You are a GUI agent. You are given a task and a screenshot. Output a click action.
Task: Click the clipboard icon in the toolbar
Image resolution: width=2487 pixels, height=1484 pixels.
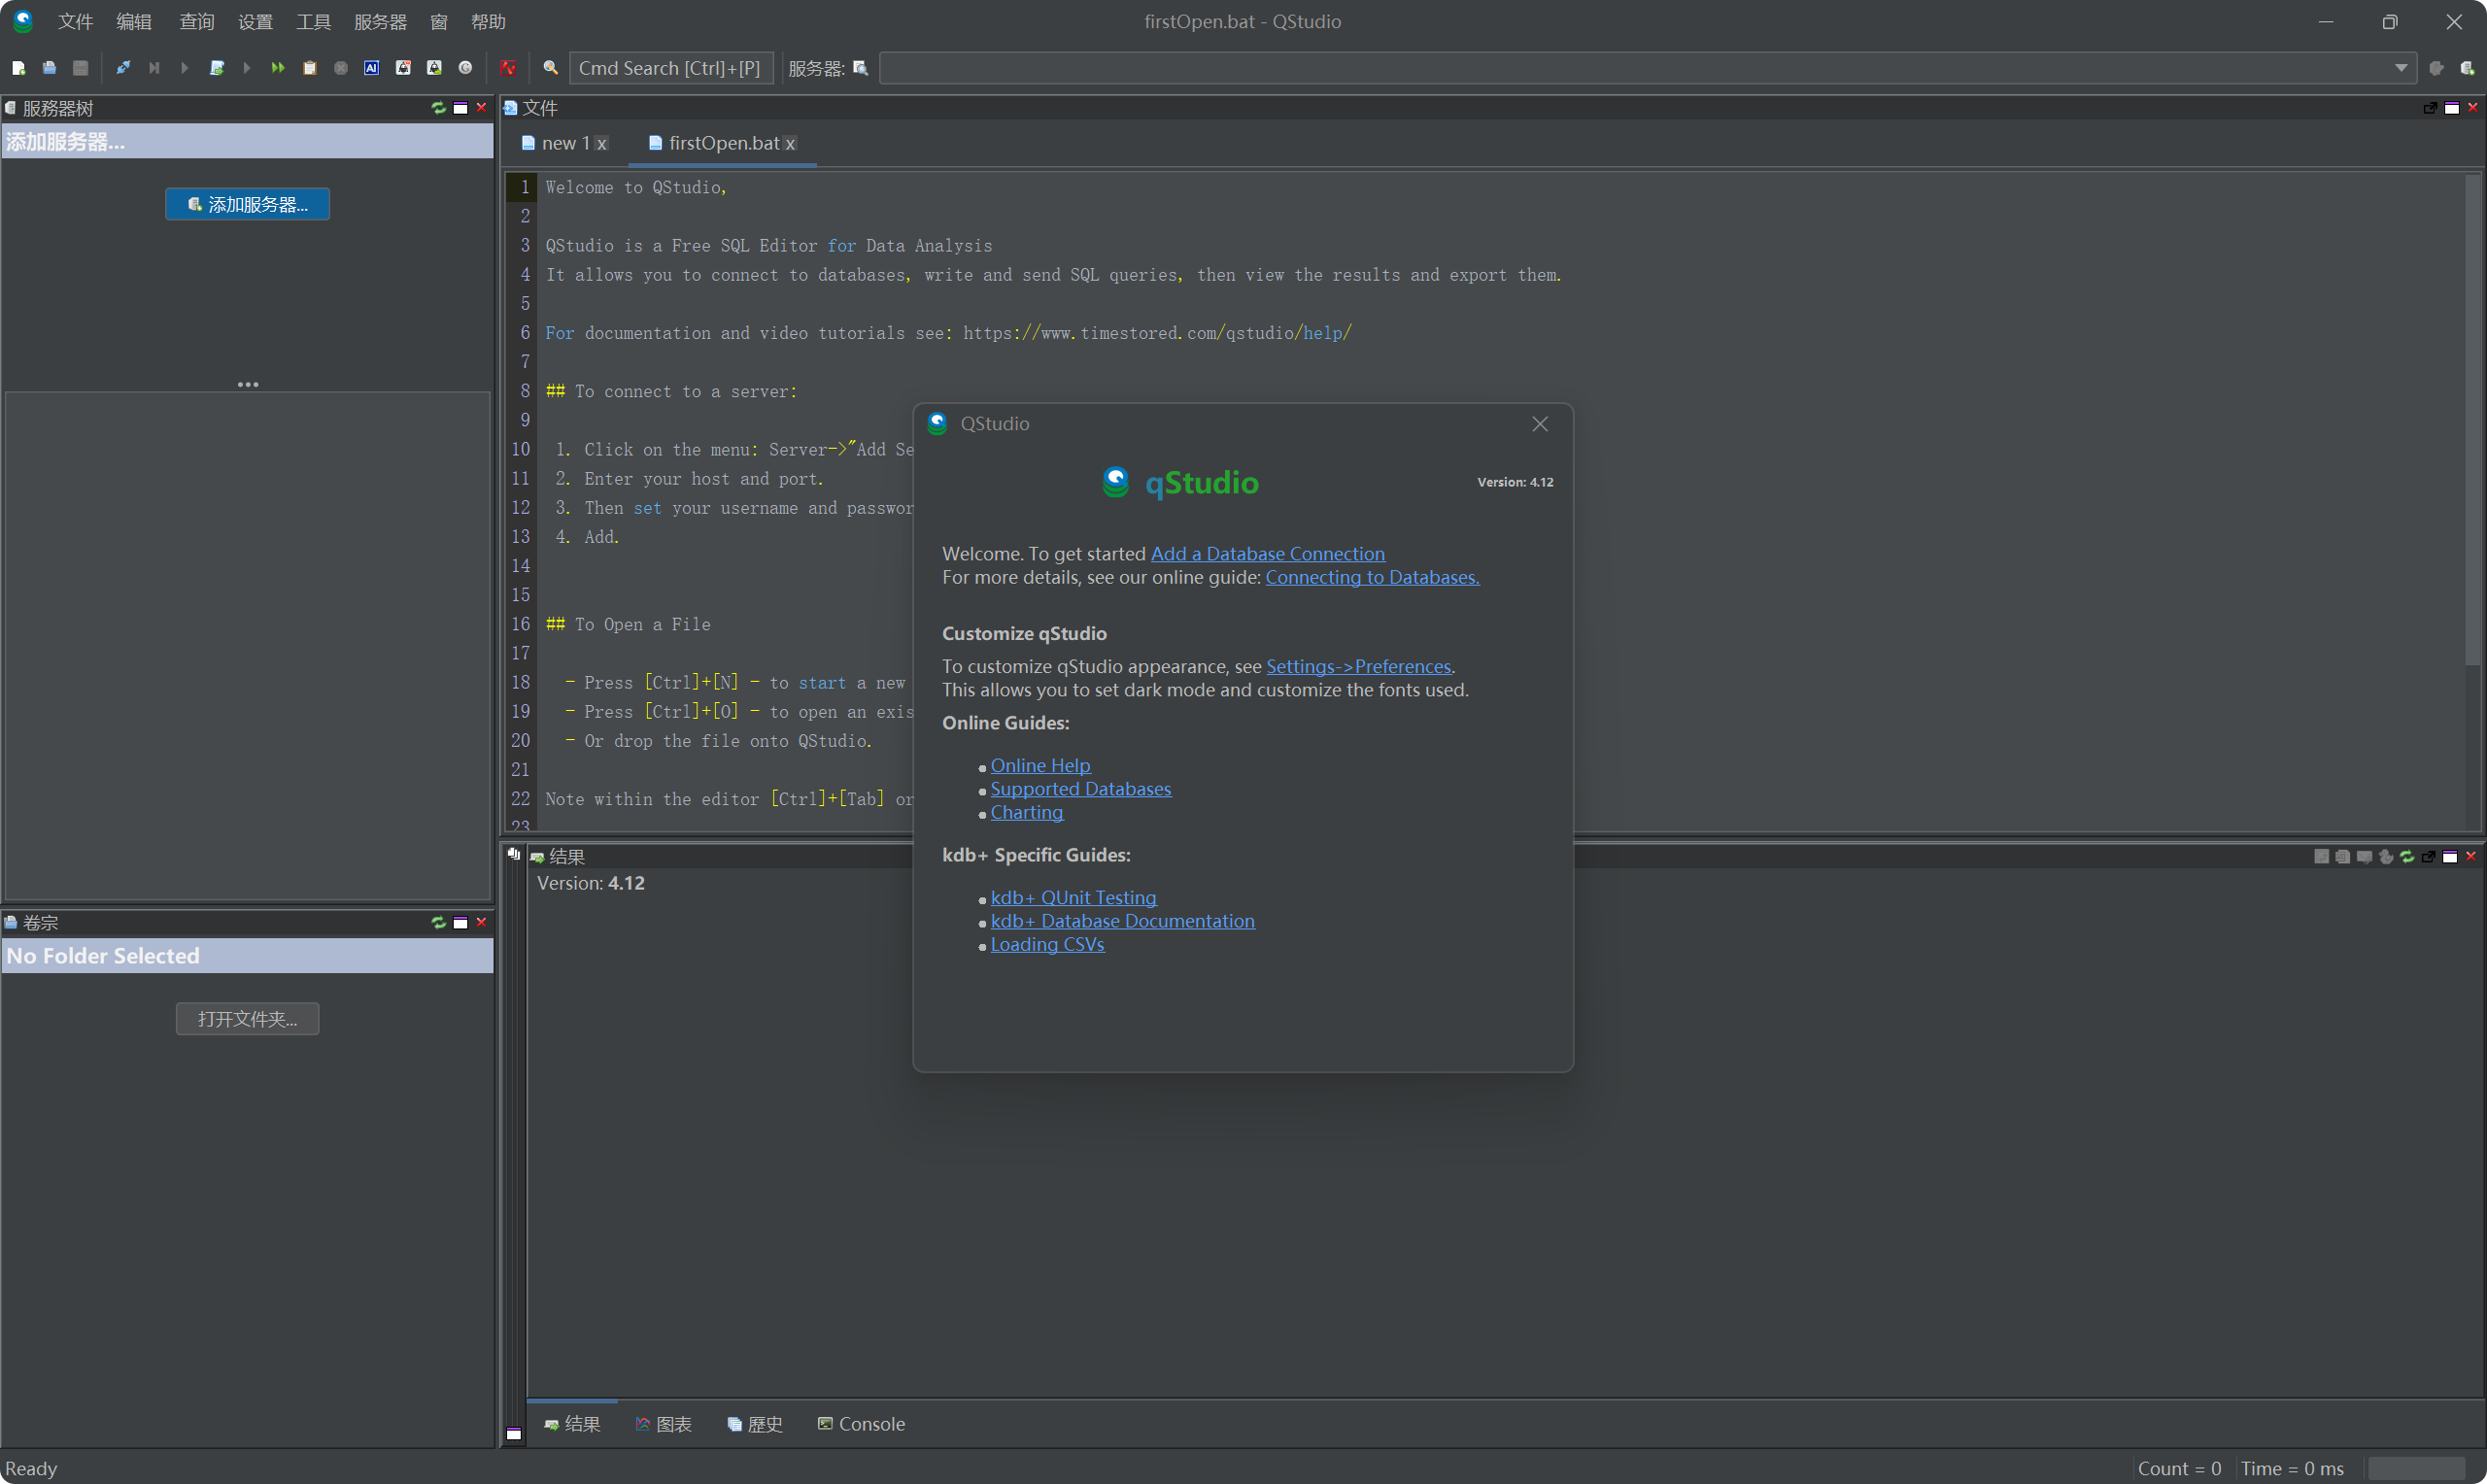pyautogui.click(x=310, y=67)
